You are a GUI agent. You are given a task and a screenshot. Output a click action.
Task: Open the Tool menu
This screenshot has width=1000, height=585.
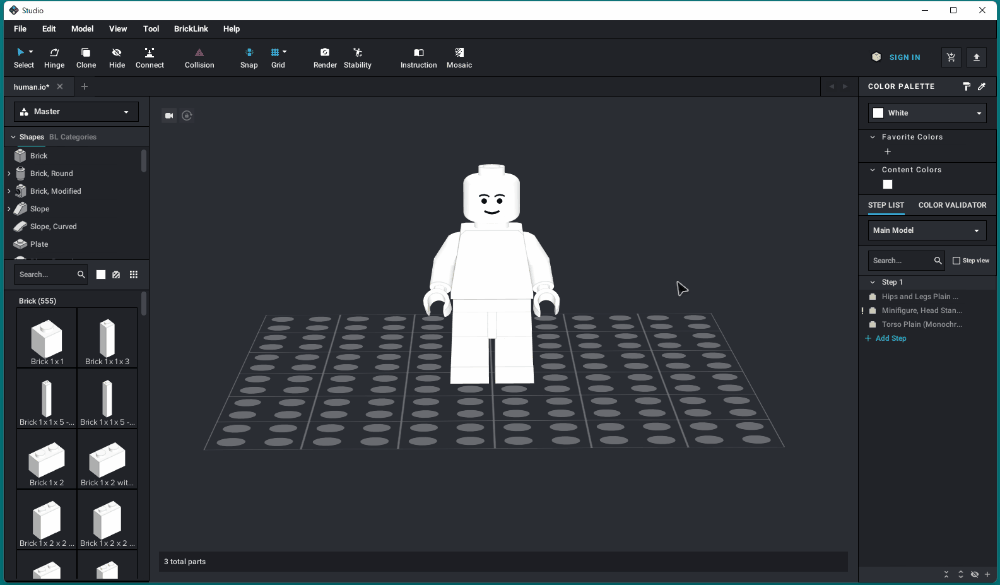click(151, 29)
